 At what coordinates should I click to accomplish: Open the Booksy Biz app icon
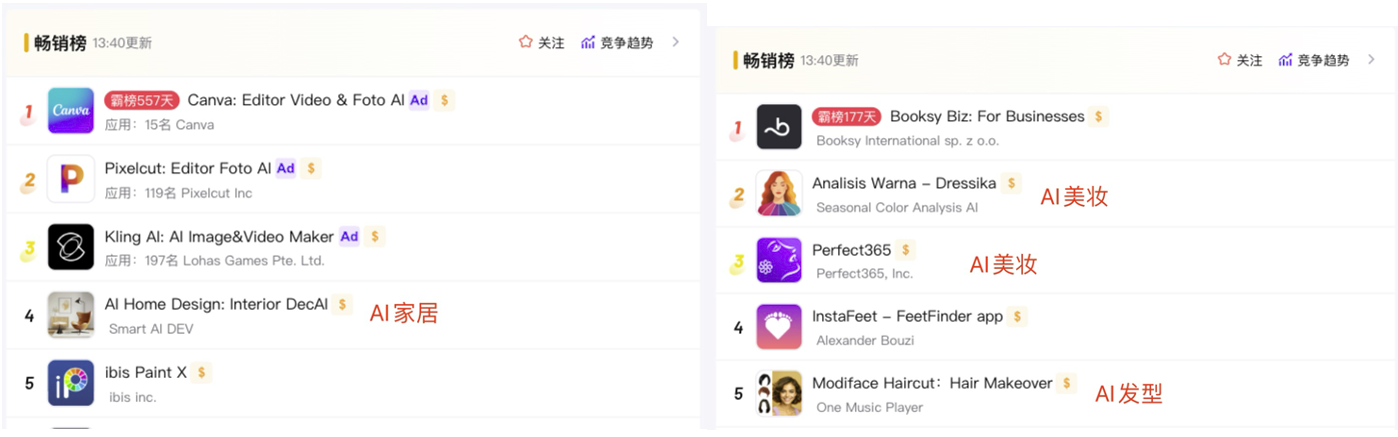(x=779, y=127)
